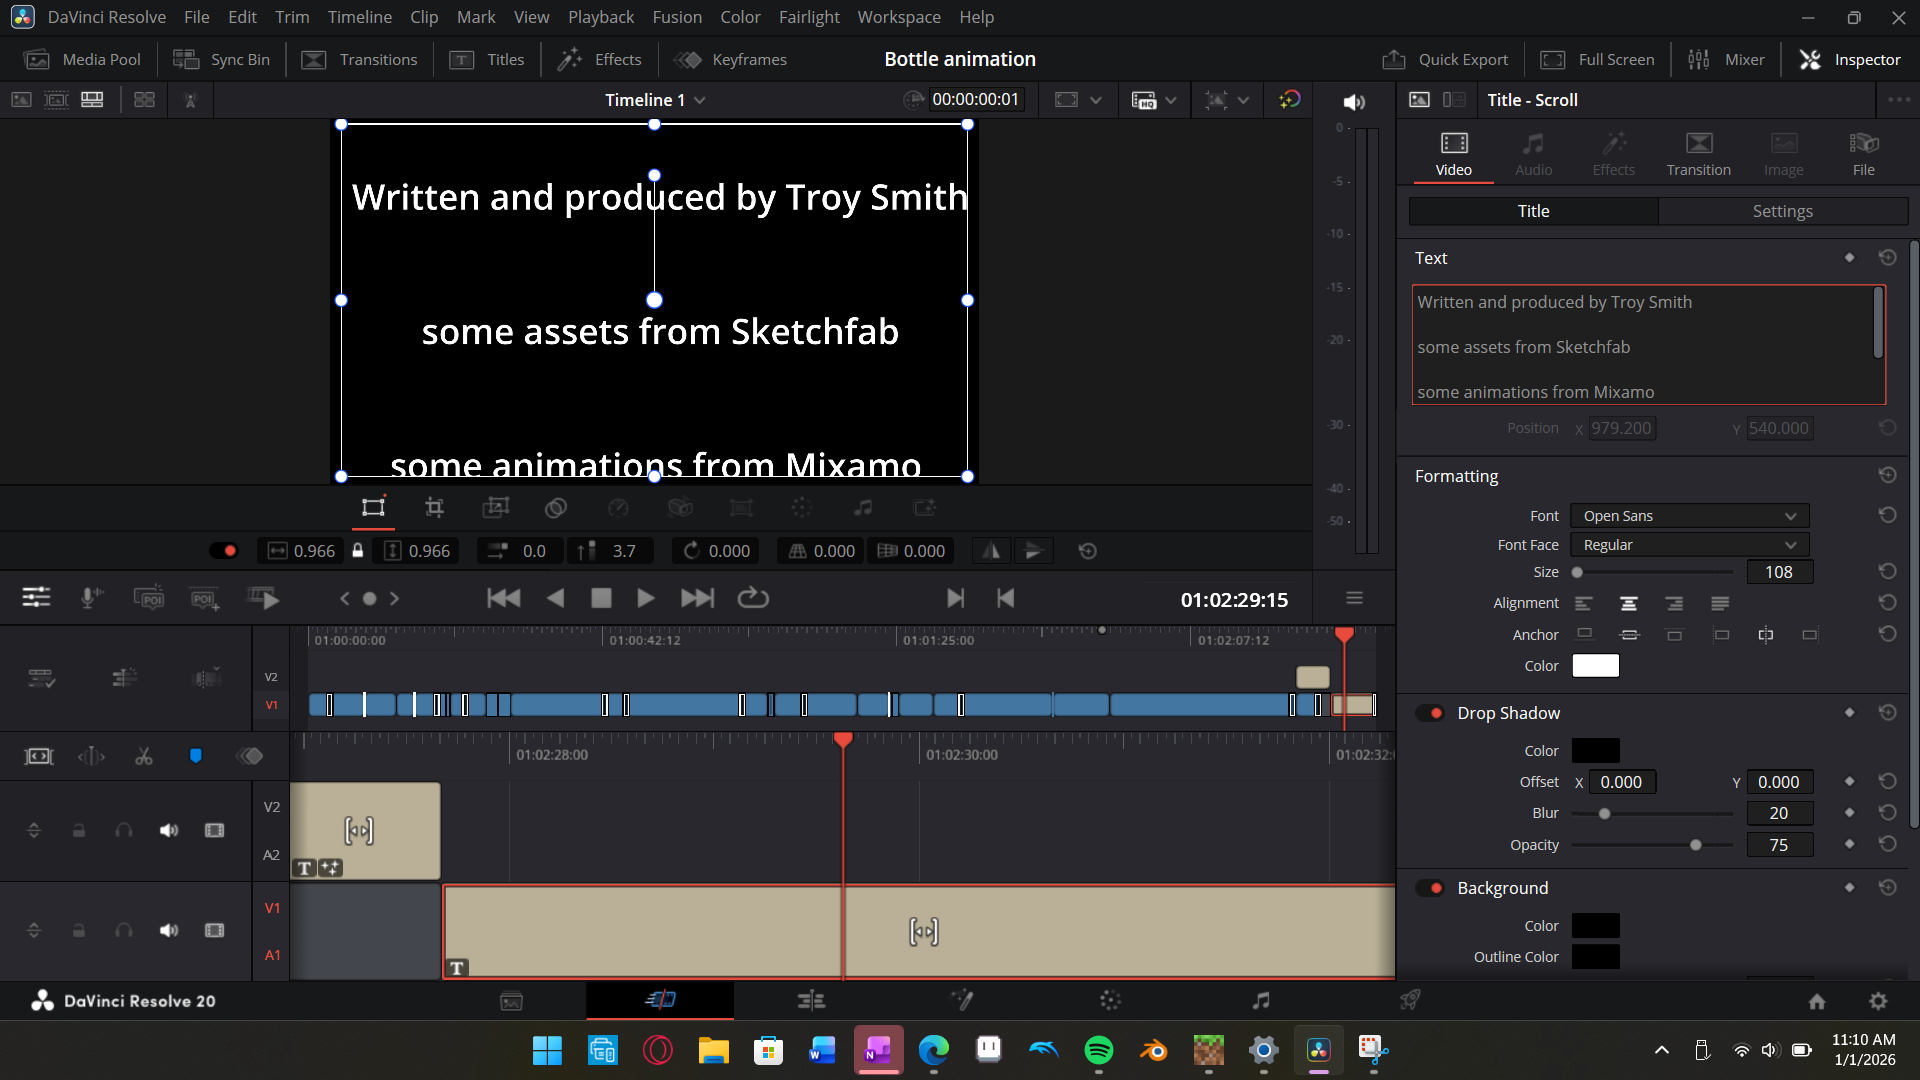Image resolution: width=1920 pixels, height=1080 pixels.
Task: Open the Mixer panel
Action: (x=1726, y=60)
